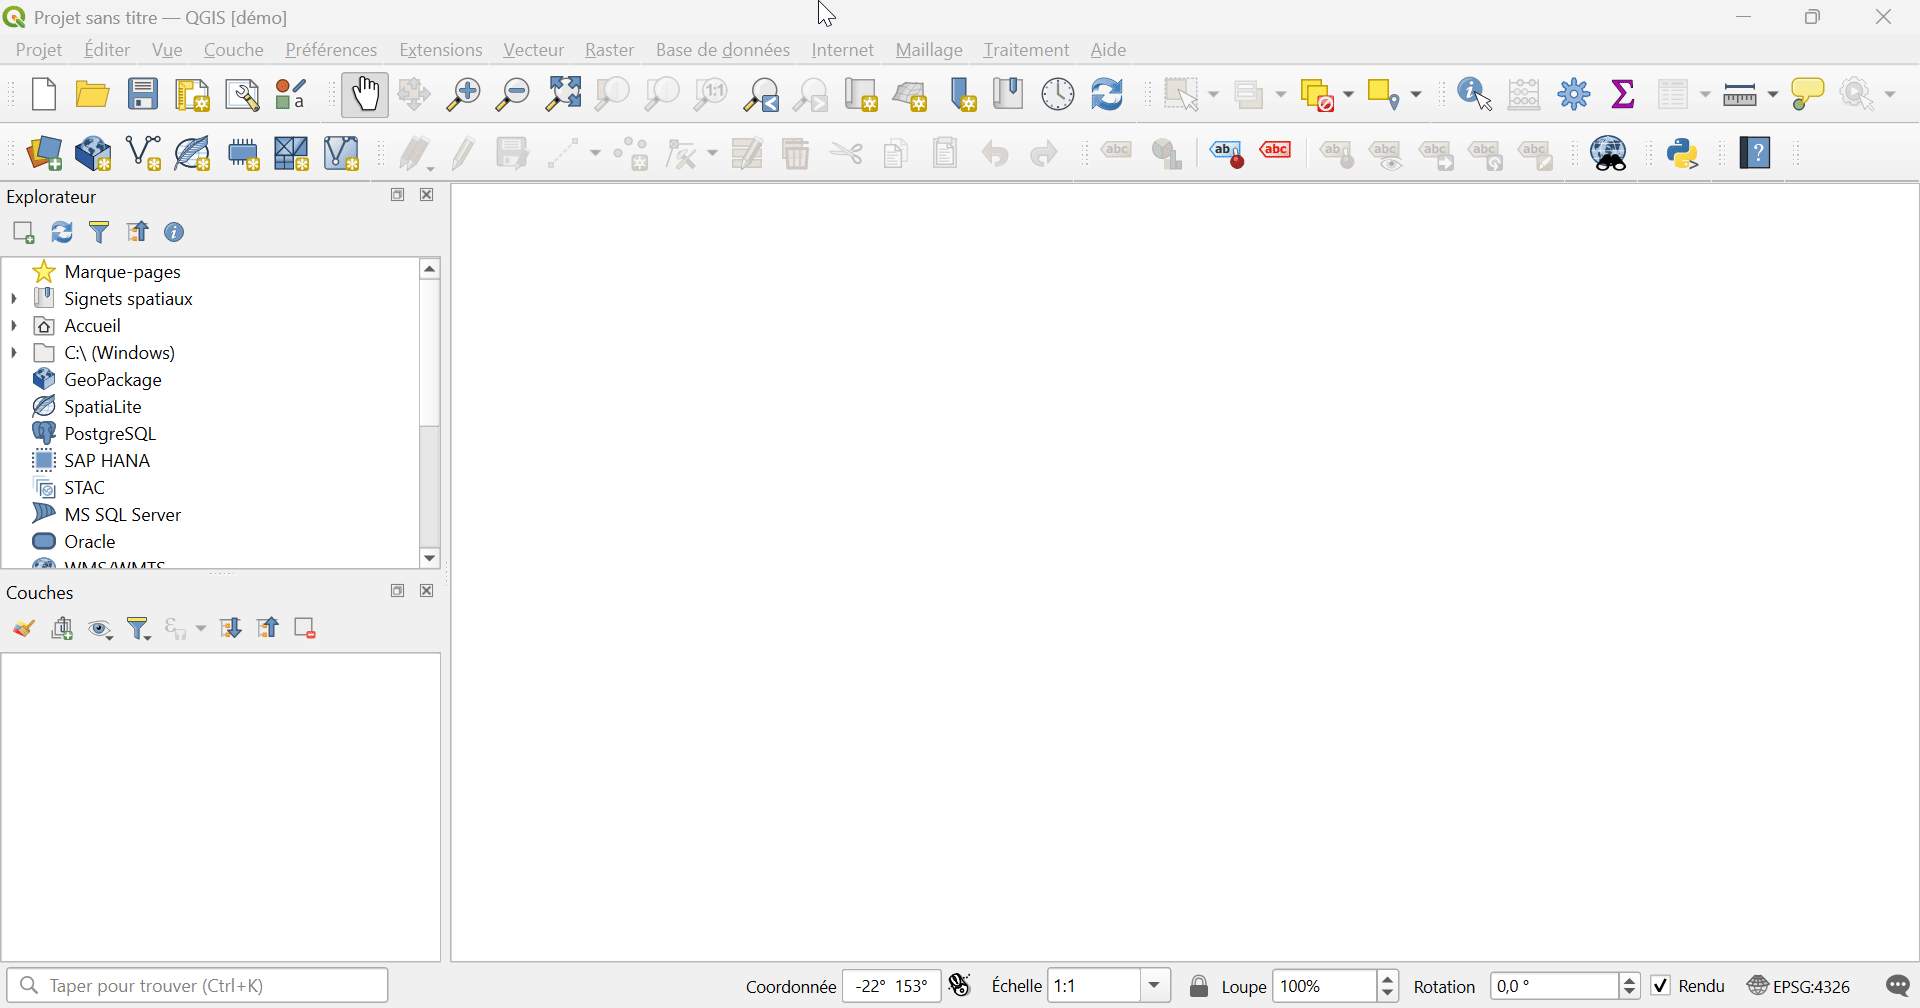Increase the Loupe magnifier value
The height and width of the screenshot is (1008, 1920).
(x=1389, y=979)
